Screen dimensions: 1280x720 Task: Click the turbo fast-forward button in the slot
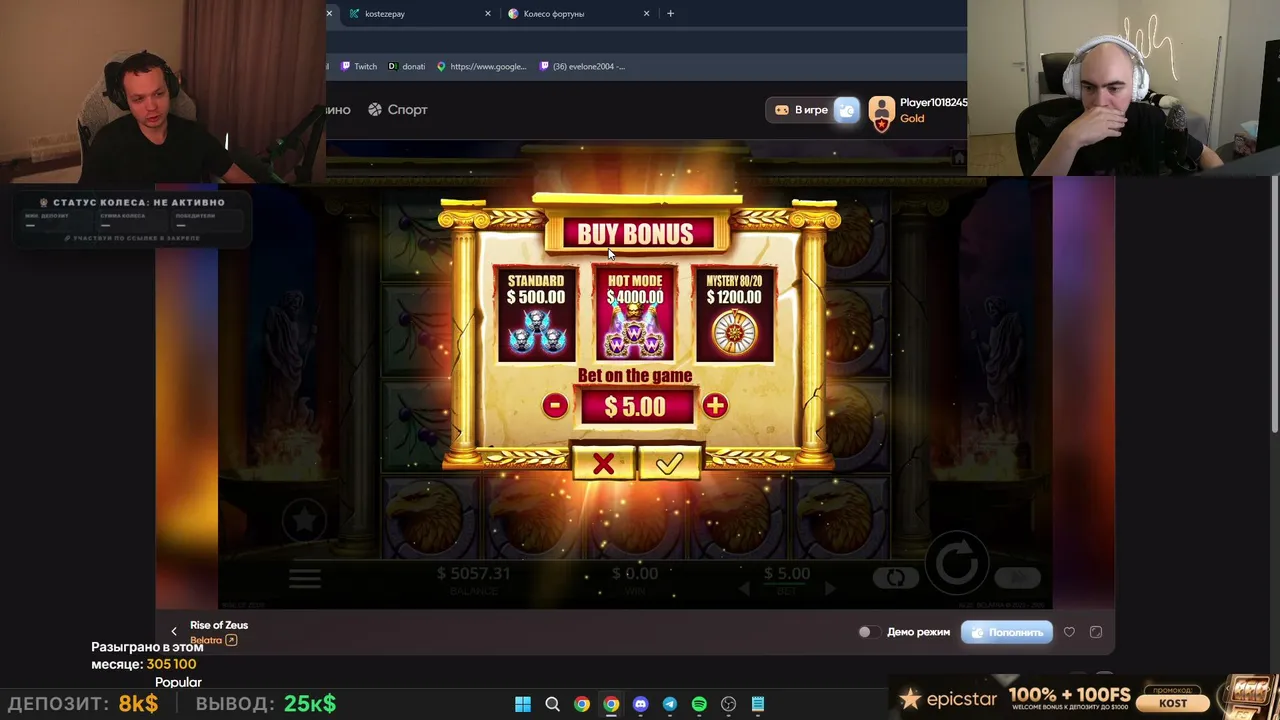click(1018, 577)
